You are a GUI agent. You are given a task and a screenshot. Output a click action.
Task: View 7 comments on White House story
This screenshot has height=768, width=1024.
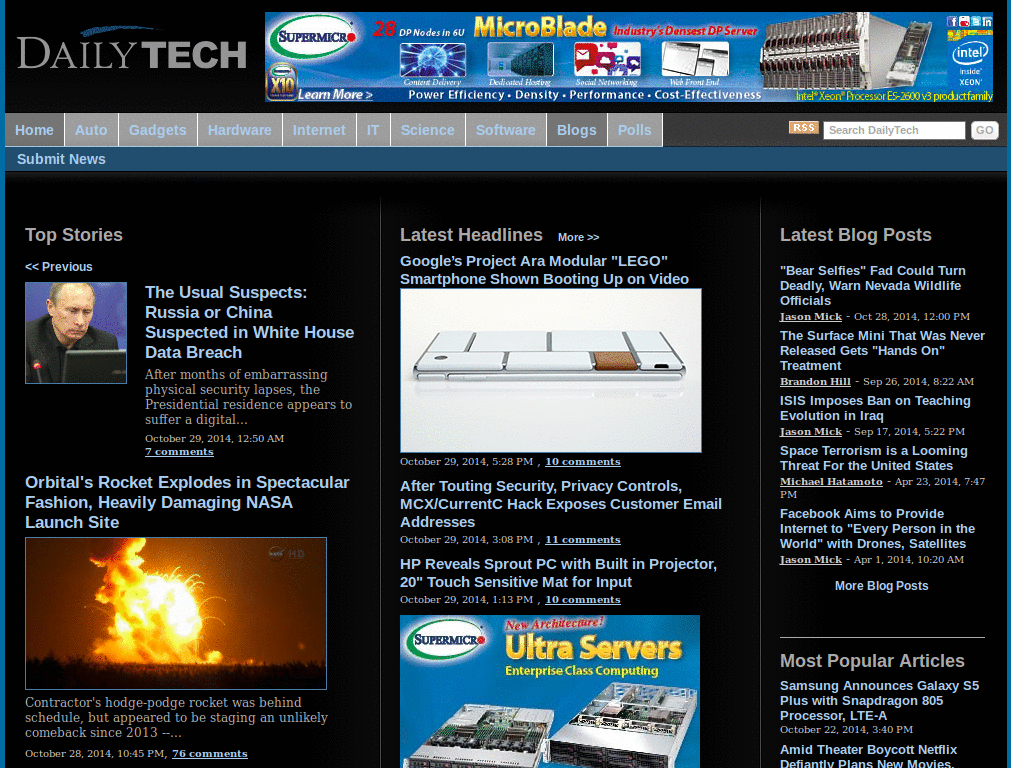pos(179,451)
